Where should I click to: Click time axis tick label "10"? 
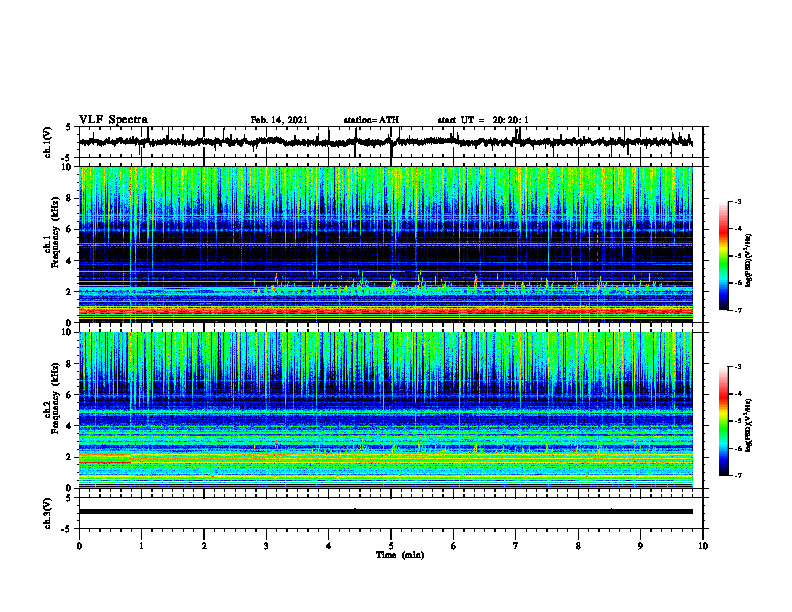tap(703, 546)
